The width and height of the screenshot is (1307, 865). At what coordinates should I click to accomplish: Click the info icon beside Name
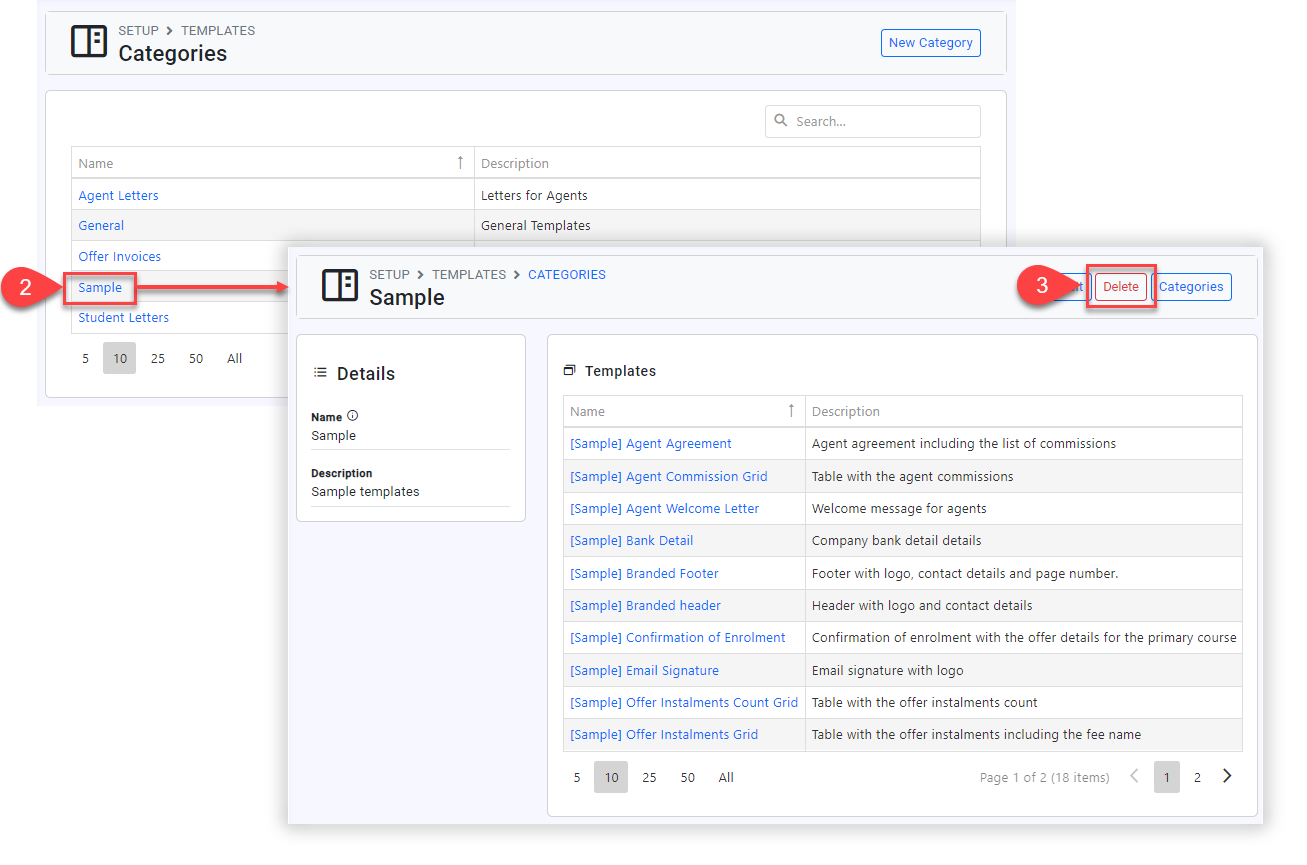352,416
